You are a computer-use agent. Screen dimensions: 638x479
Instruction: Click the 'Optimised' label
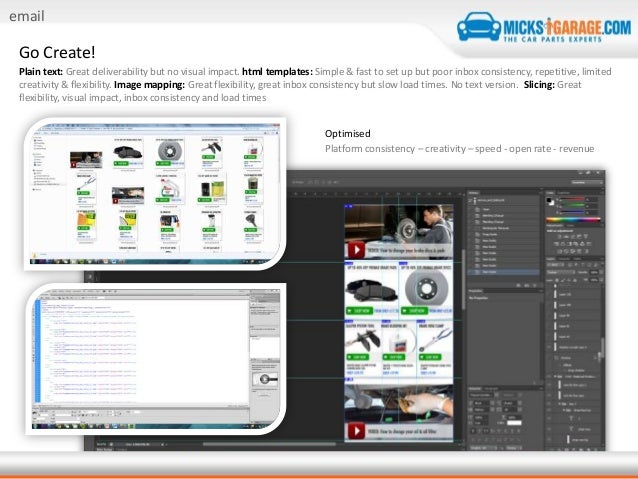pos(347,133)
